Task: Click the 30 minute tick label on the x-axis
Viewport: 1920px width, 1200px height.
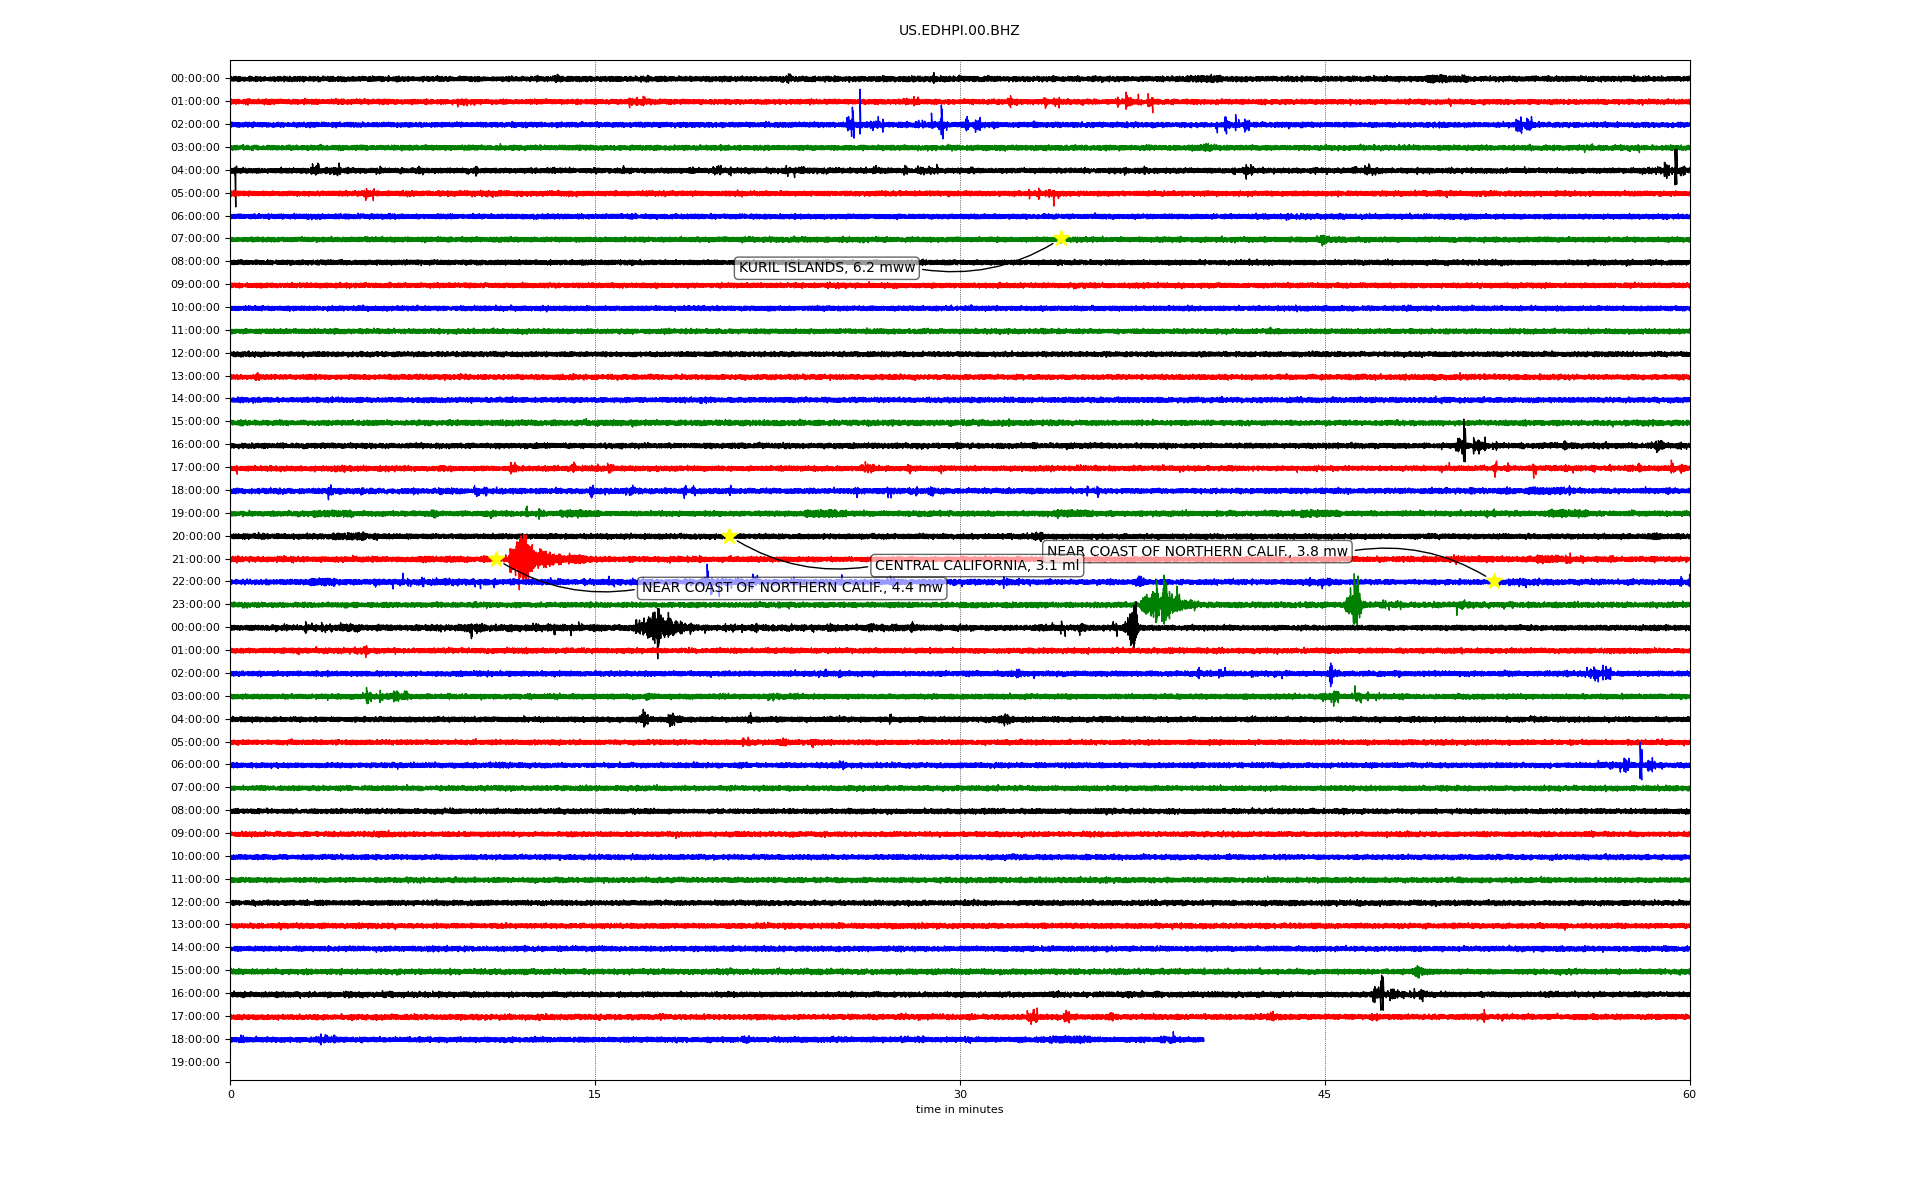Action: 960,1094
